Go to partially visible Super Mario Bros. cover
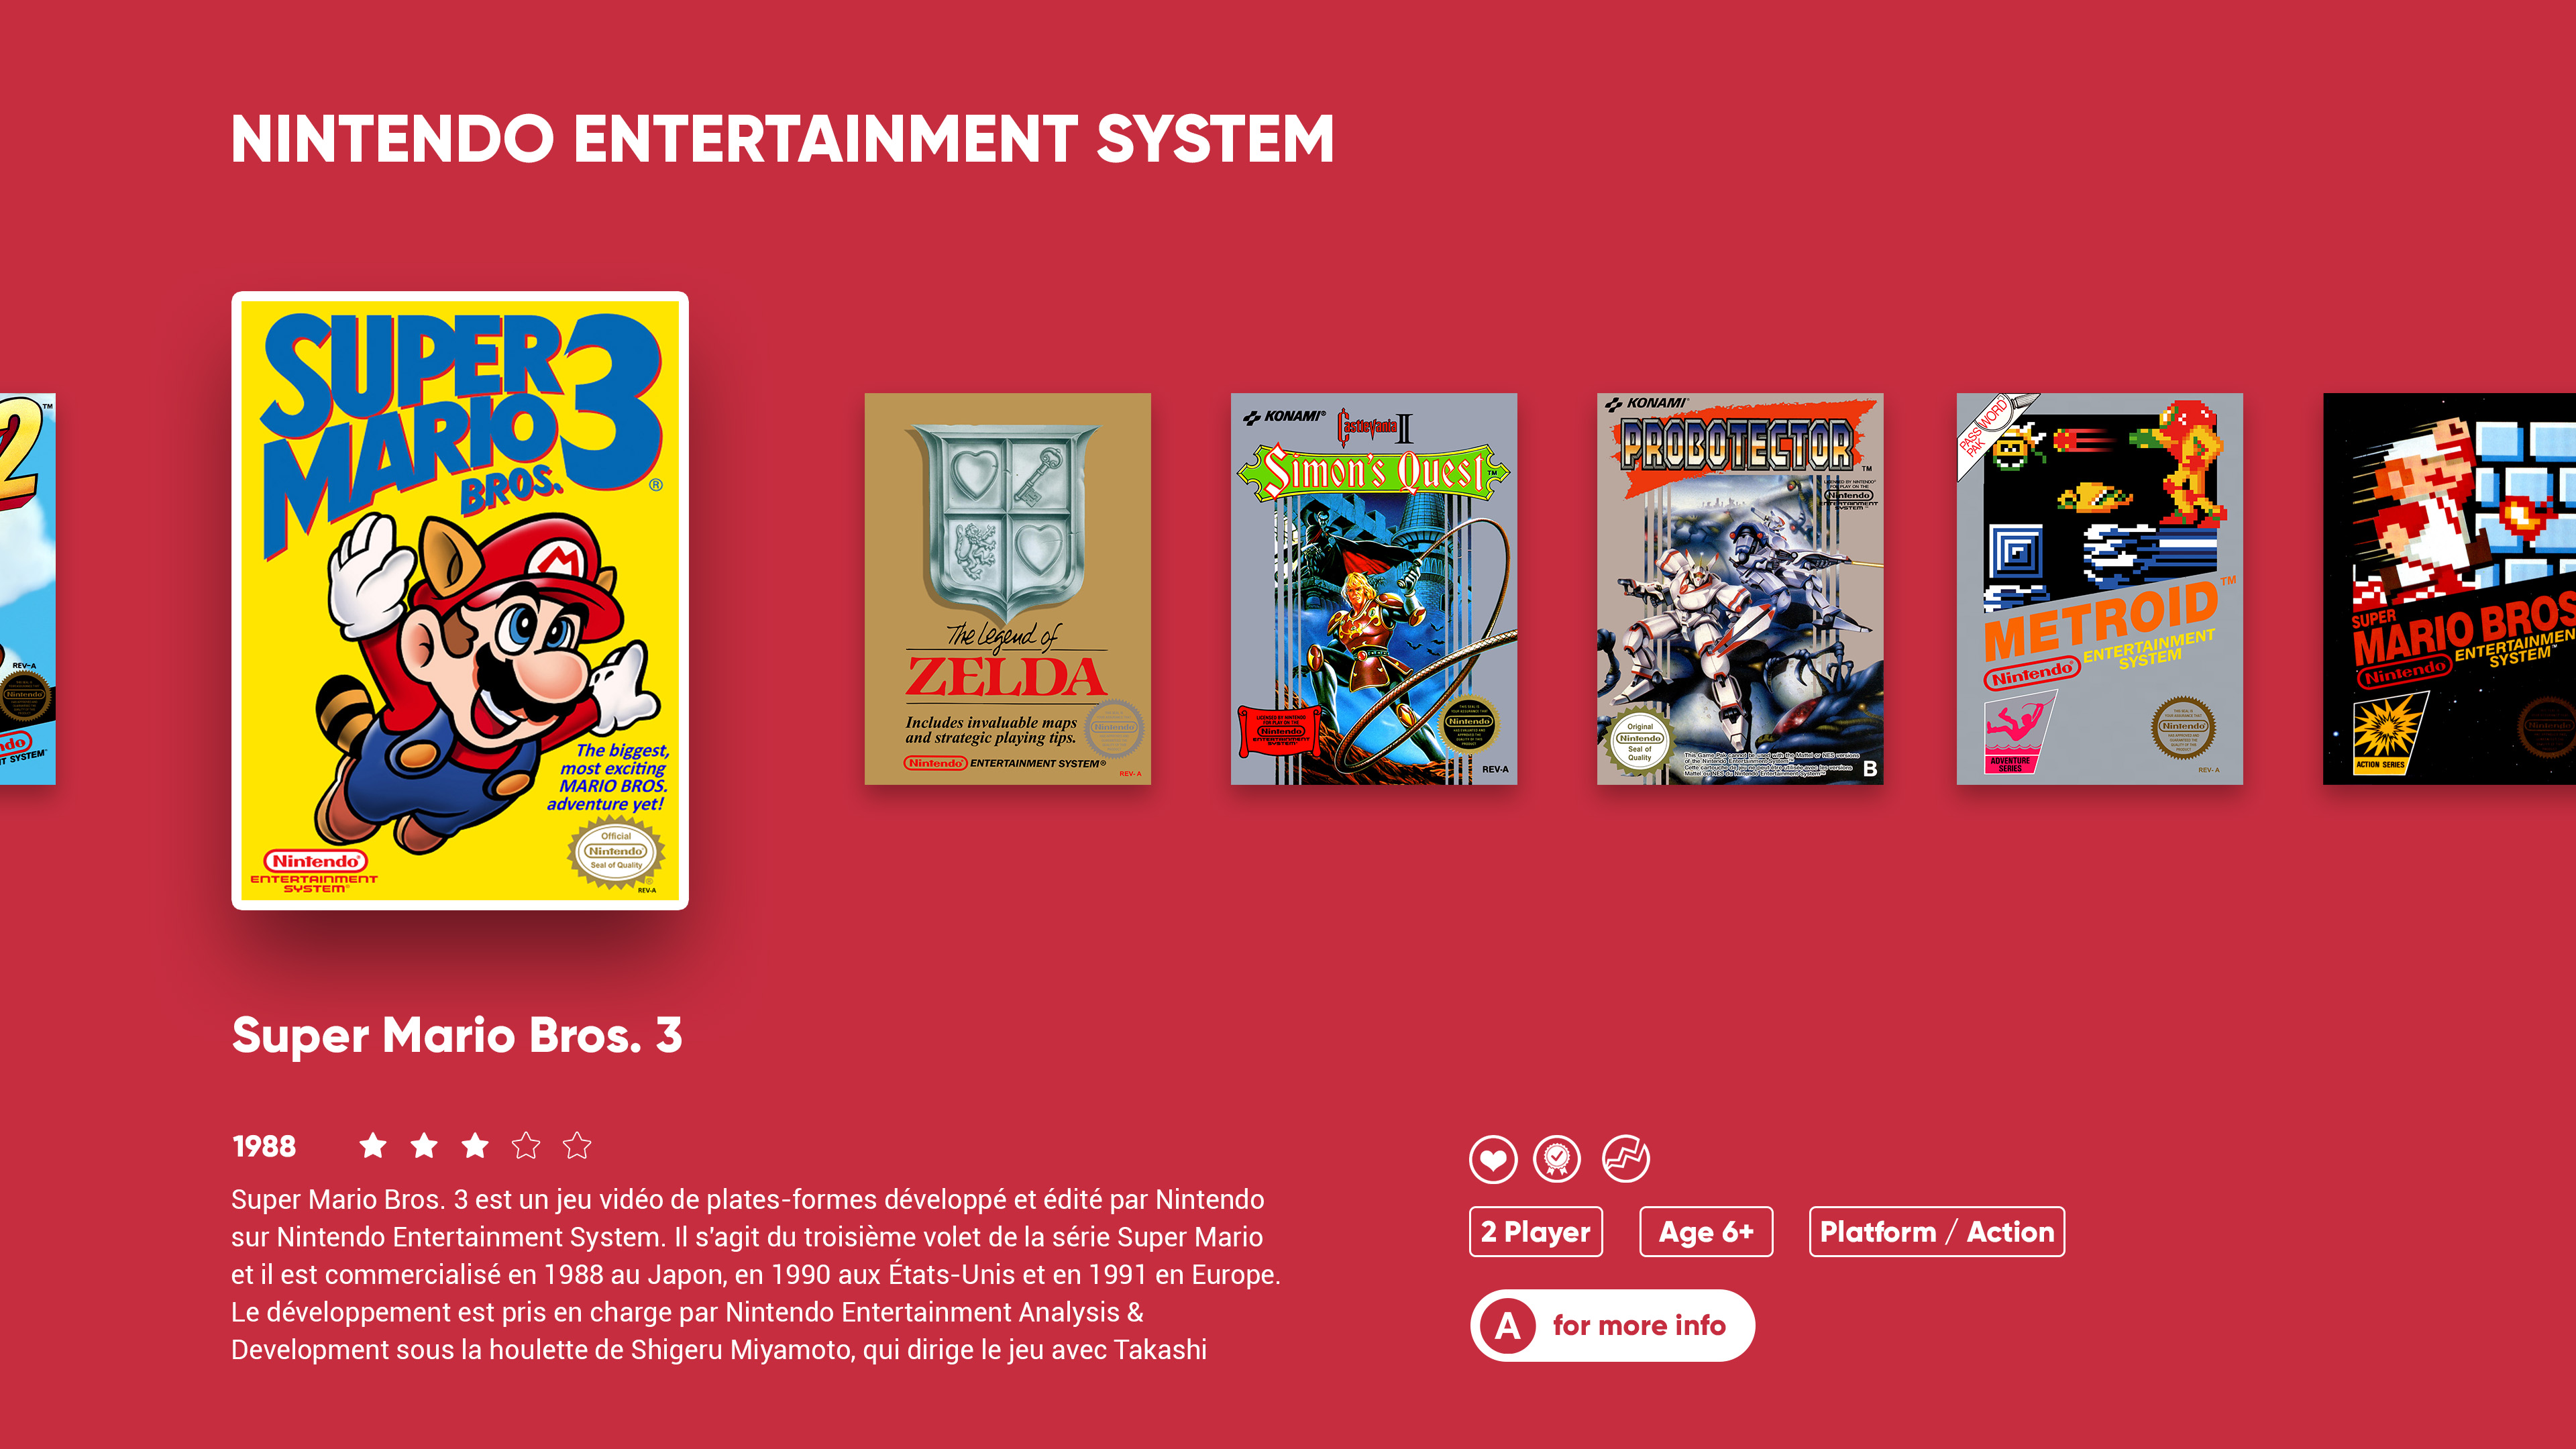The image size is (2576, 1449). pos(2449,589)
